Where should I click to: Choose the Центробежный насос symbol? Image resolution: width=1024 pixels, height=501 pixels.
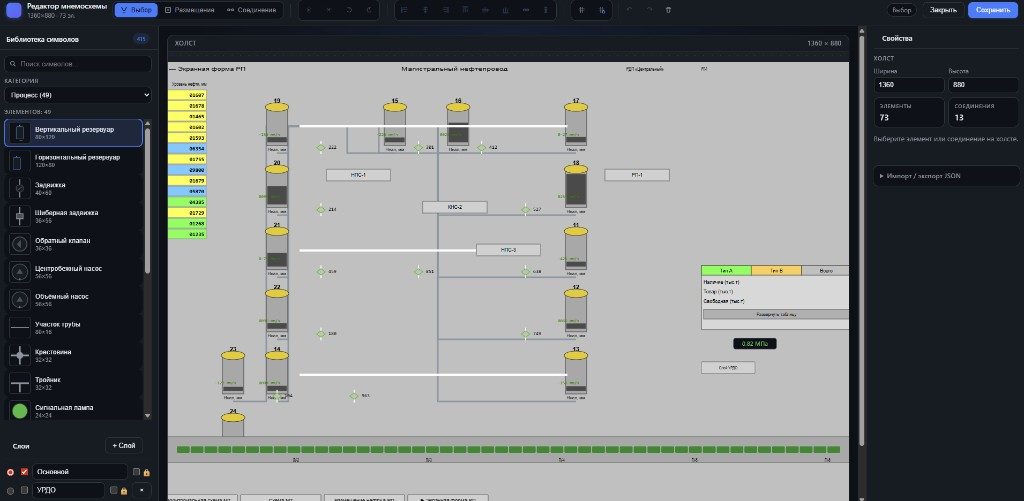(73, 272)
